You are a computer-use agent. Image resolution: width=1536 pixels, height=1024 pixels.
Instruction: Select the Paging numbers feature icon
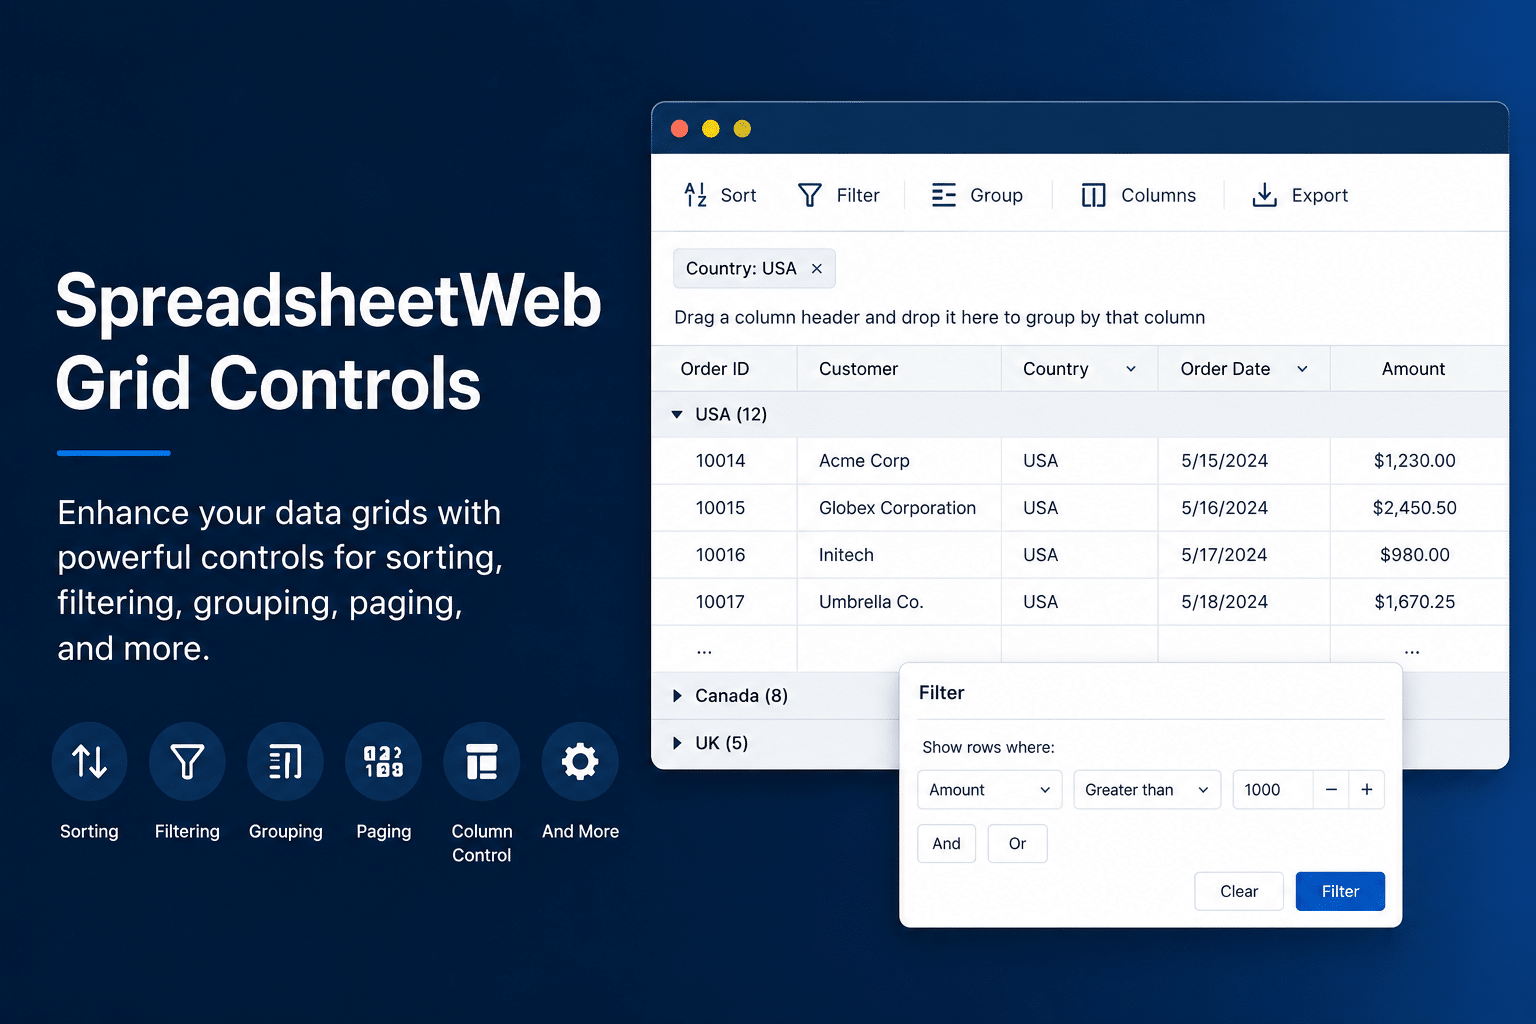click(x=383, y=762)
